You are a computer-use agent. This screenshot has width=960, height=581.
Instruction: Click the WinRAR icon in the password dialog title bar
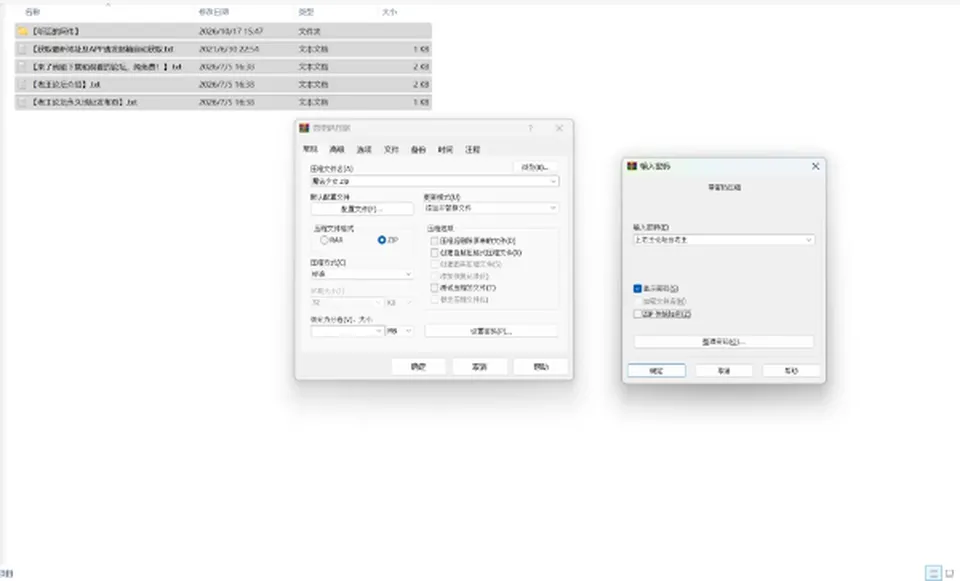(x=632, y=166)
